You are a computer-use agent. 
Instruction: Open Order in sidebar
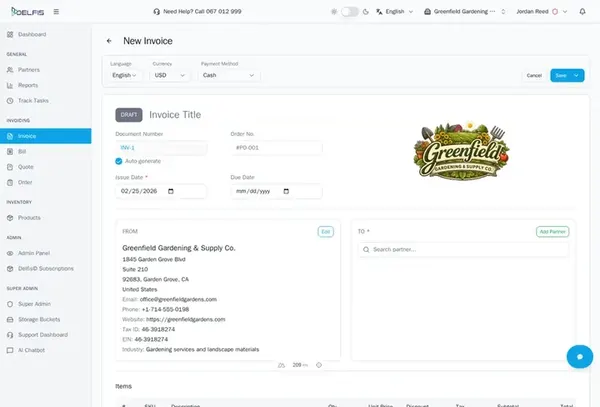(x=46, y=182)
